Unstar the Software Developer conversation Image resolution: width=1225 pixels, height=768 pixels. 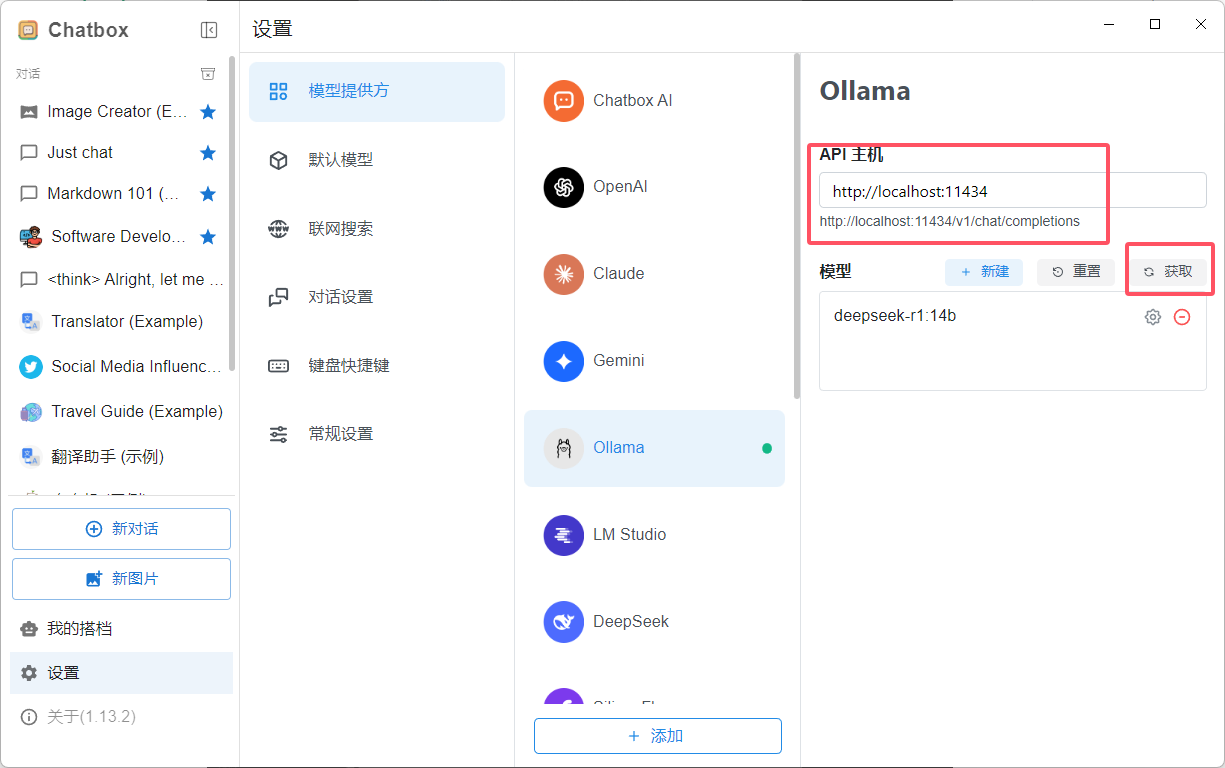click(x=208, y=237)
